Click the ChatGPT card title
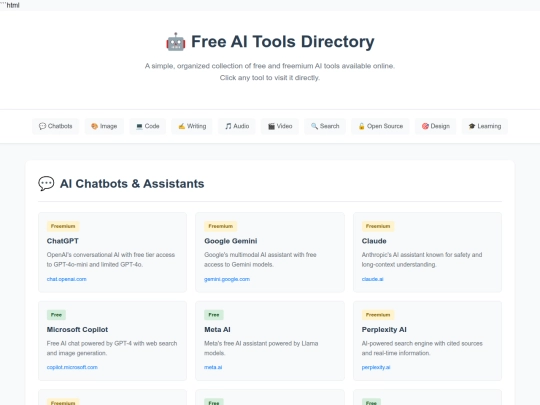Viewport: 540px width, 405px height. click(x=63, y=241)
